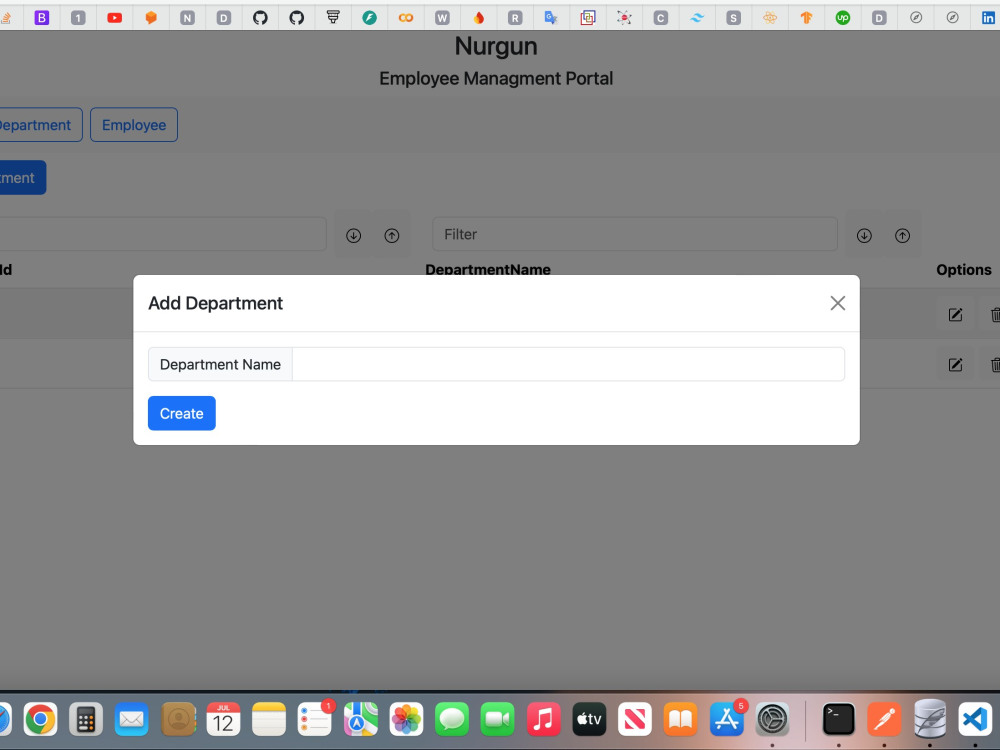Sort the Id column ascending with the up arrow
The height and width of the screenshot is (750, 1000).
tap(392, 235)
